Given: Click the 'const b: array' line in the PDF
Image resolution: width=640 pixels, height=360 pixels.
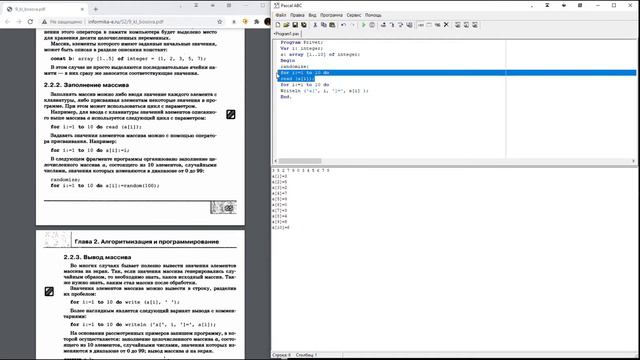Looking at the screenshot, I should (128, 59).
